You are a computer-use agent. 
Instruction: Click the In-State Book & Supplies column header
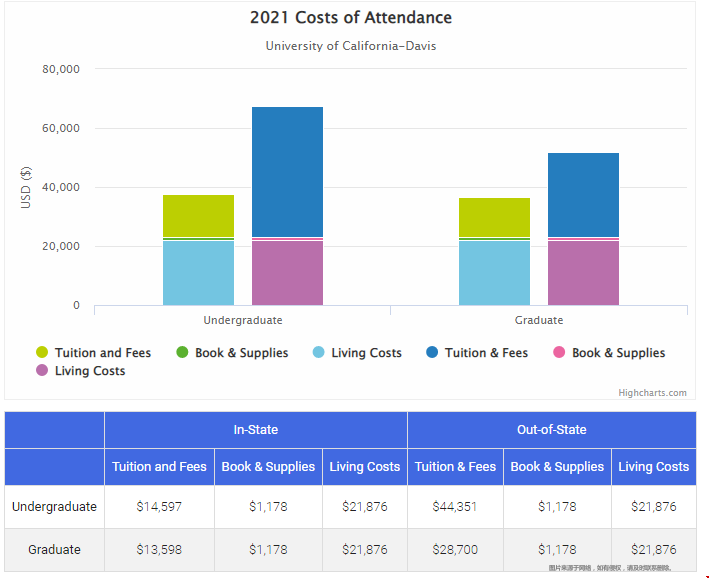(x=268, y=467)
